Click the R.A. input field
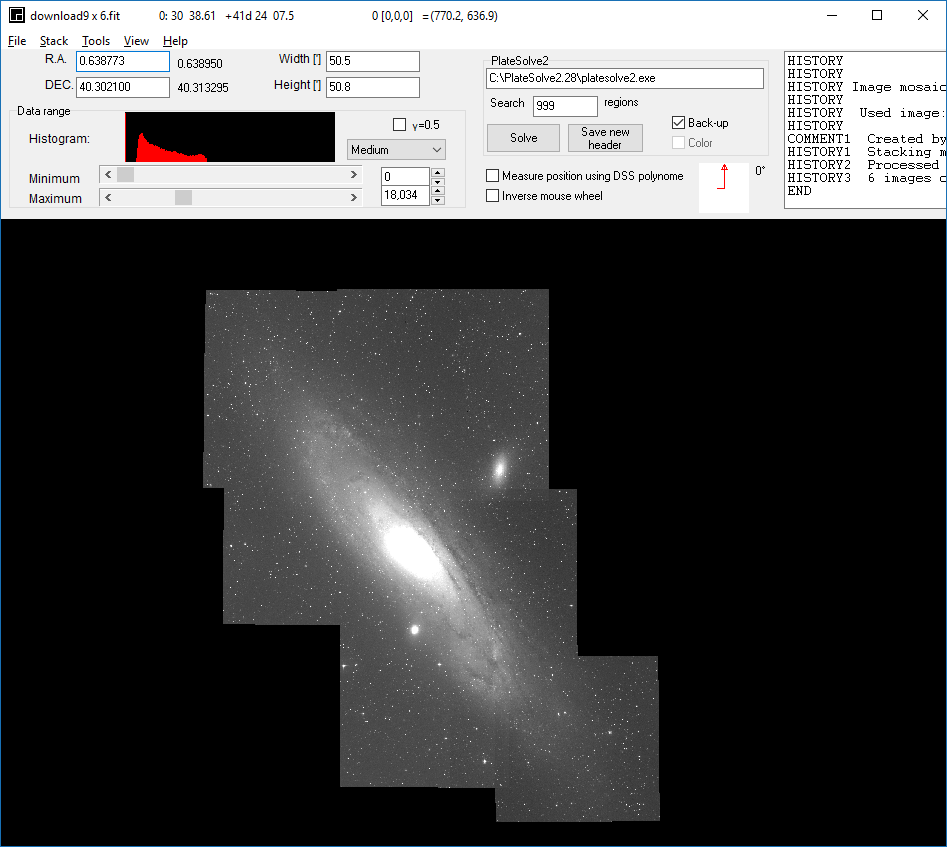This screenshot has width=947, height=847. click(x=122, y=61)
